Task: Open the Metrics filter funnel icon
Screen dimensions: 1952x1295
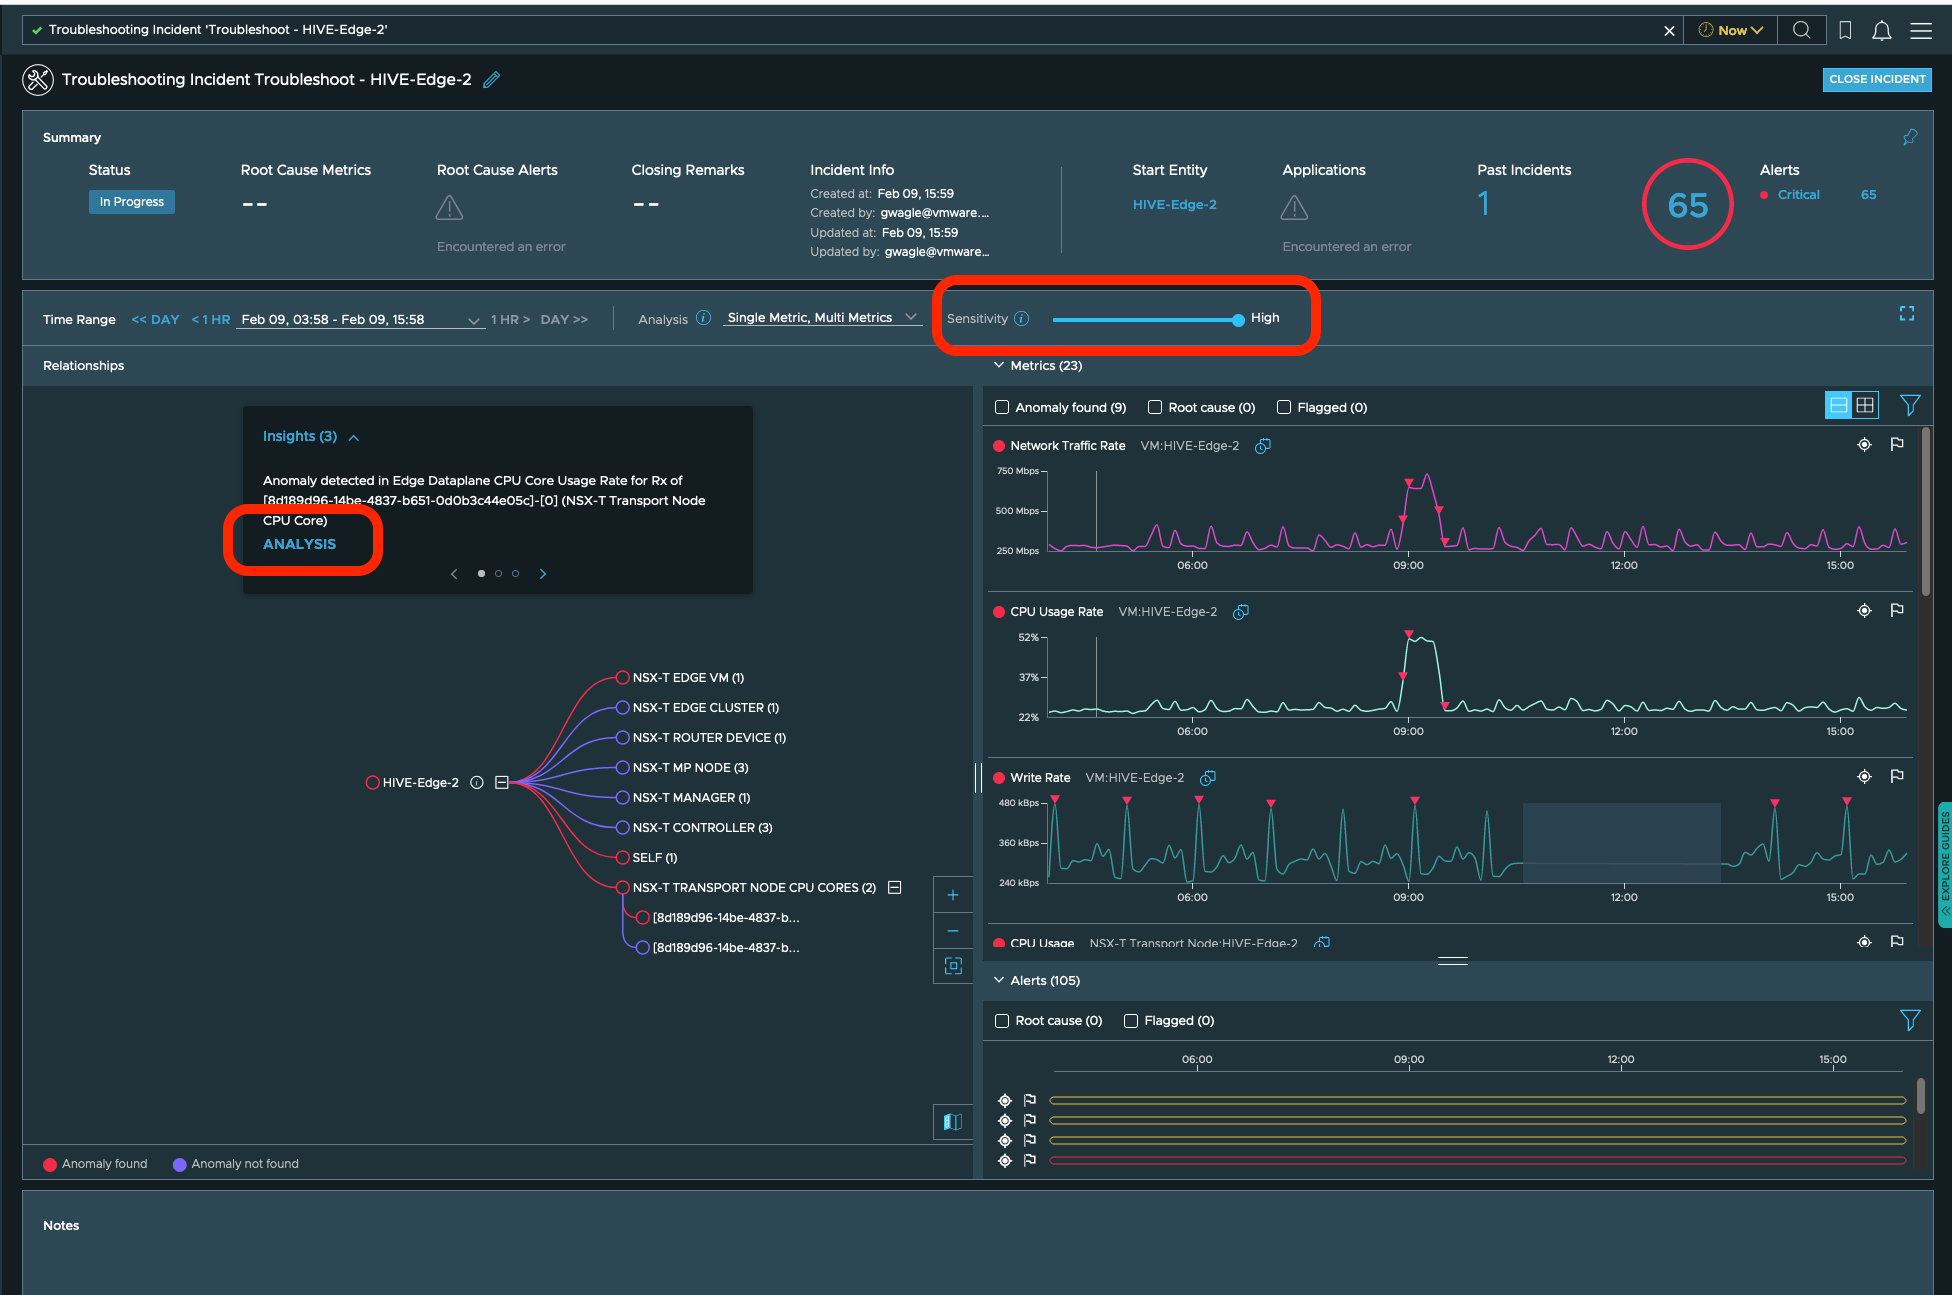Action: tap(1910, 405)
